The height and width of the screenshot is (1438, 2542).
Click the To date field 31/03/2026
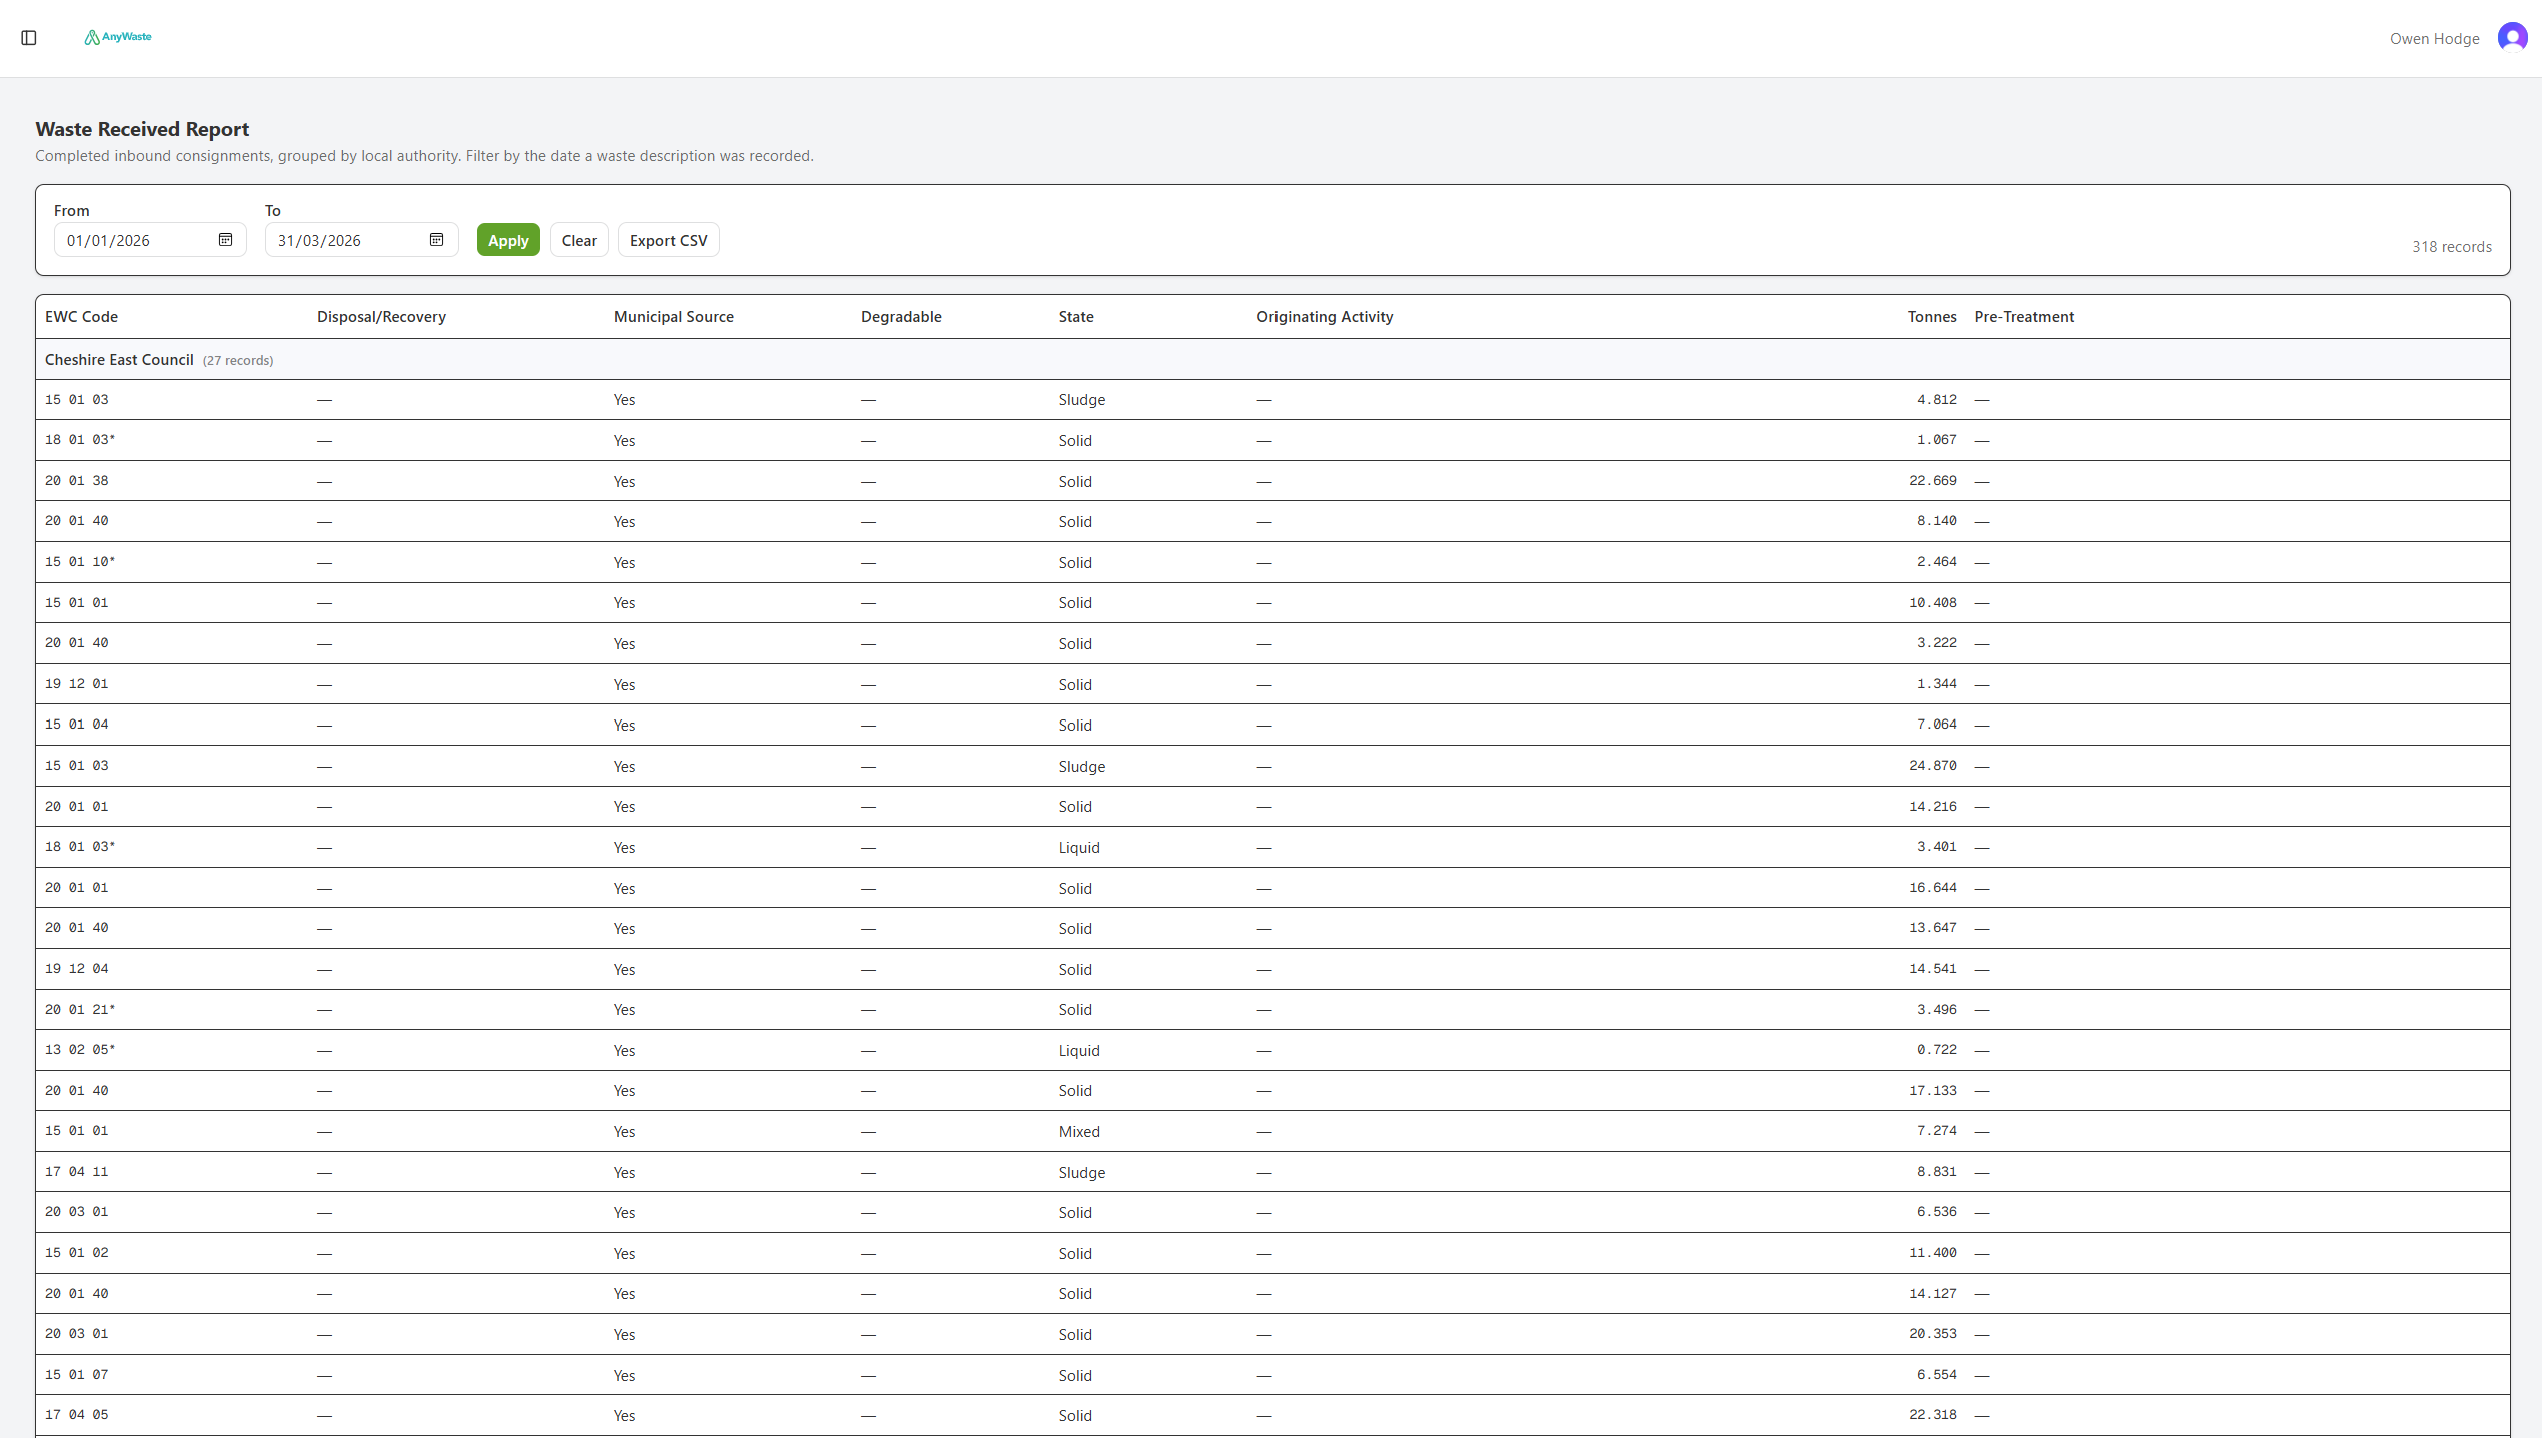(361, 240)
